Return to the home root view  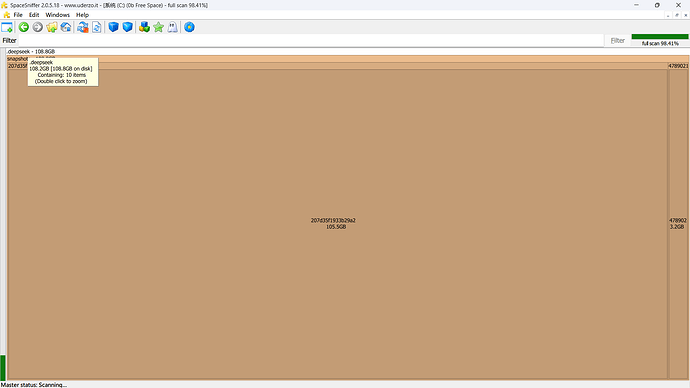(x=66, y=27)
